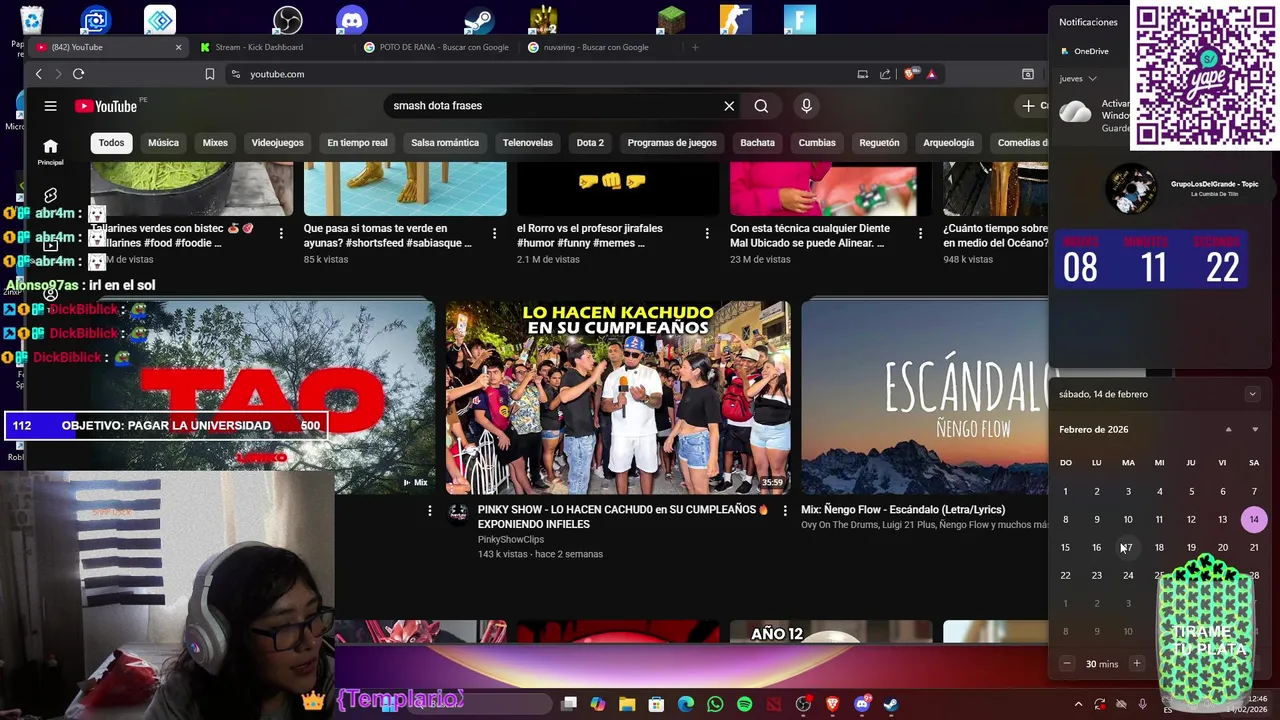Start voice search with microphone icon
Screen dimensions: 1280x720
(x=806, y=106)
